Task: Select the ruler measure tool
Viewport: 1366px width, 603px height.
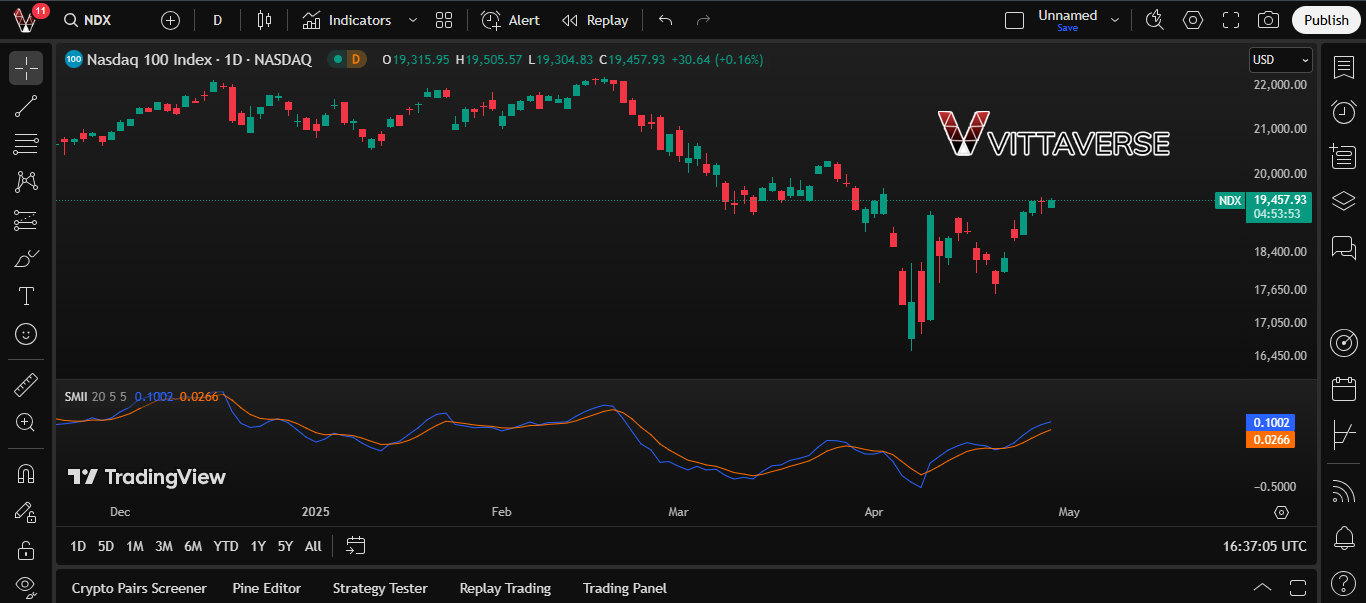Action: (26, 384)
